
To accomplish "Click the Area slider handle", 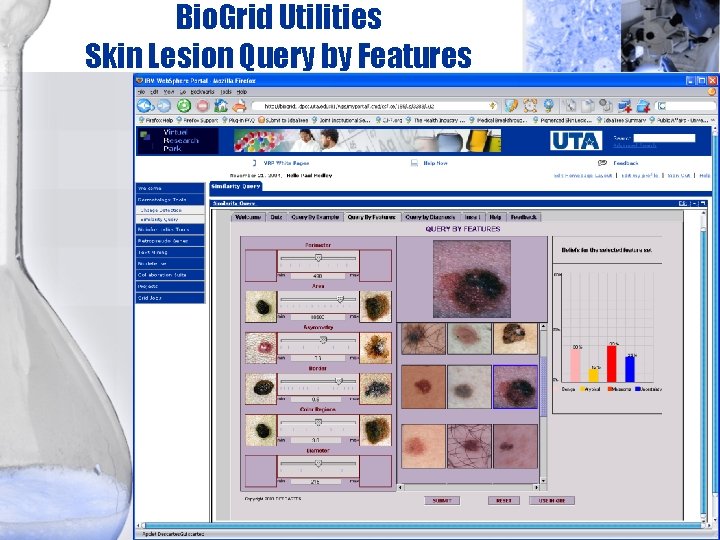I will [340, 299].
